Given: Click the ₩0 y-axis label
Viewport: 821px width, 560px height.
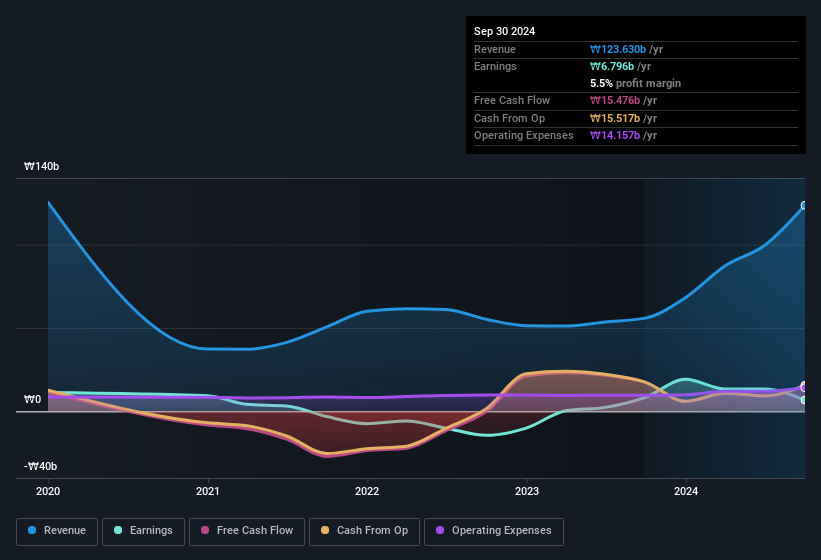Looking at the screenshot, I should click(x=32, y=399).
